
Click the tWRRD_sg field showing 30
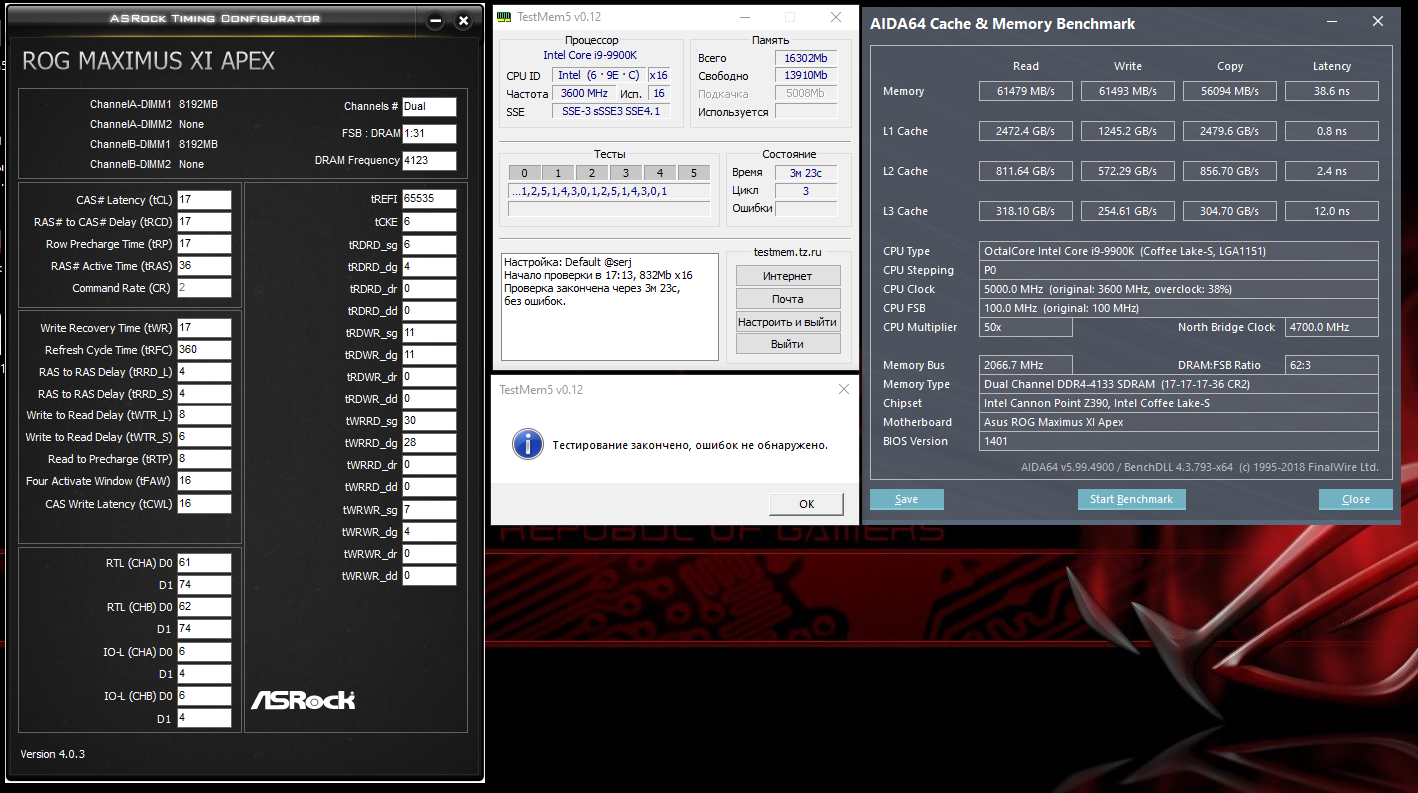[429, 421]
